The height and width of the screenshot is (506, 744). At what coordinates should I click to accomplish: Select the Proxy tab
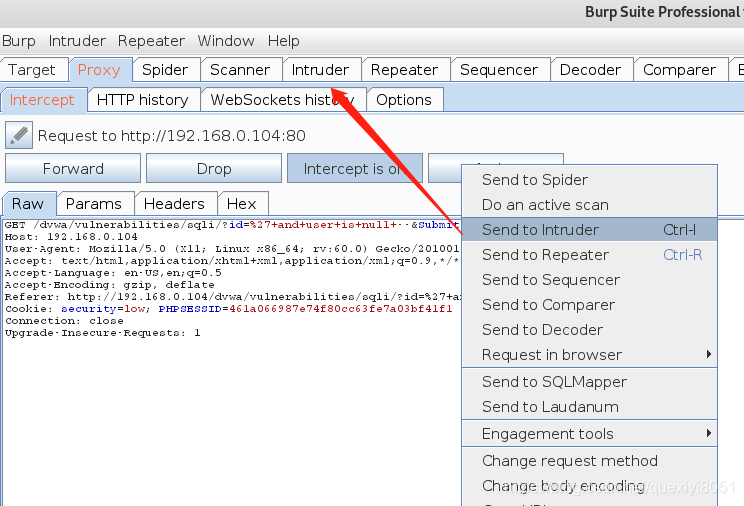tap(101, 70)
